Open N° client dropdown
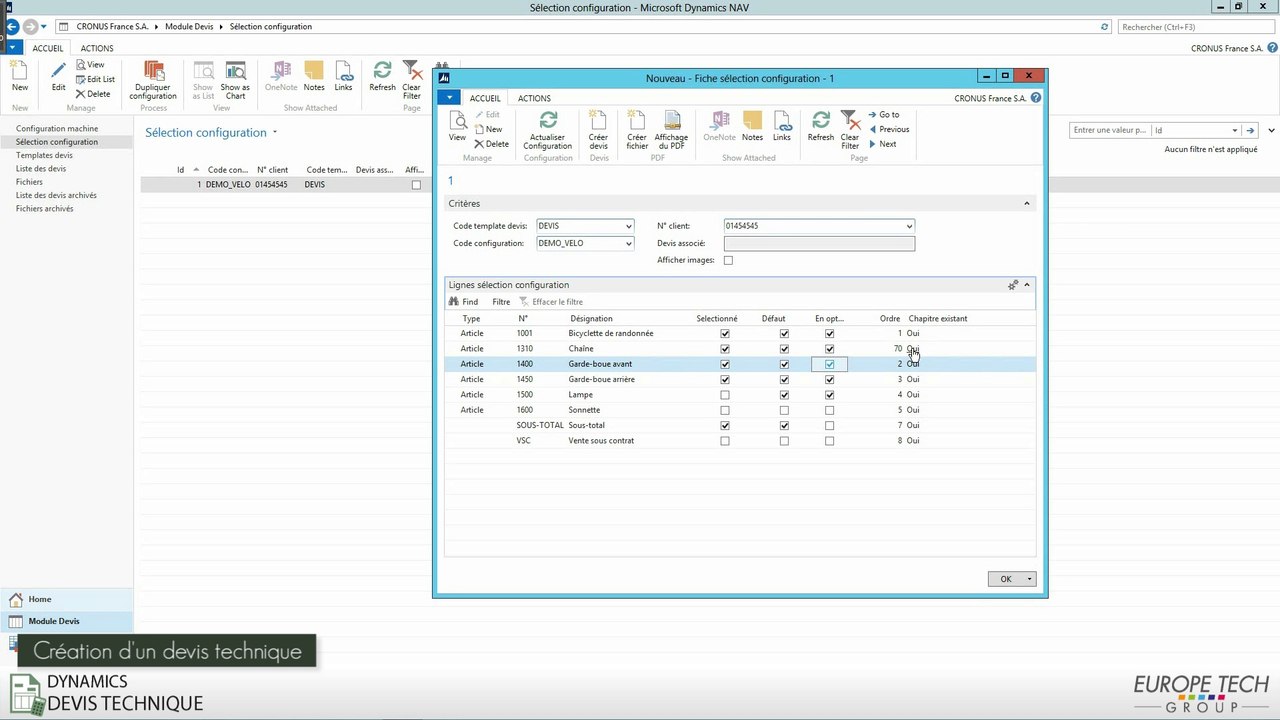Screen dimensions: 1280x720 [x=909, y=226]
